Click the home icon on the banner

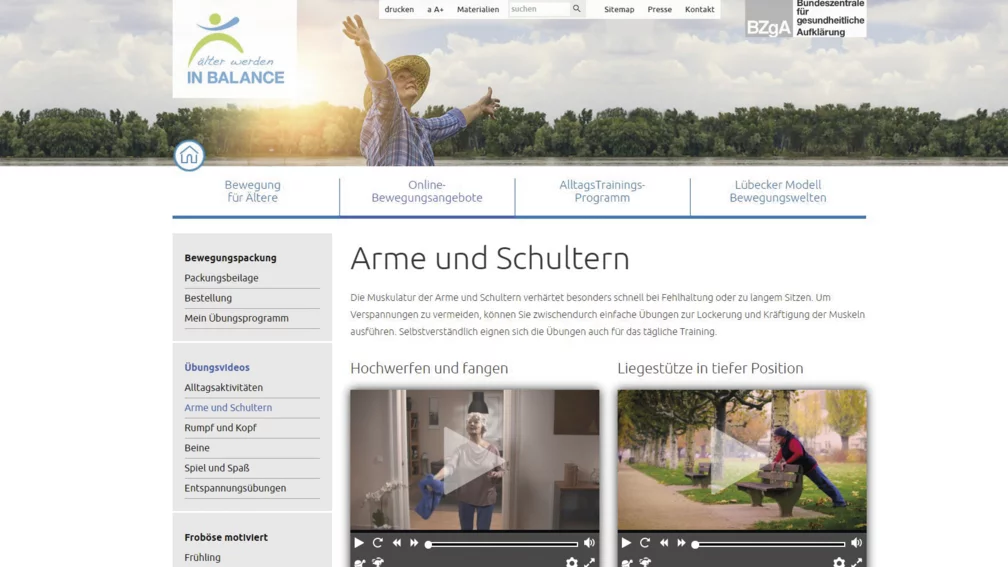pyautogui.click(x=189, y=155)
